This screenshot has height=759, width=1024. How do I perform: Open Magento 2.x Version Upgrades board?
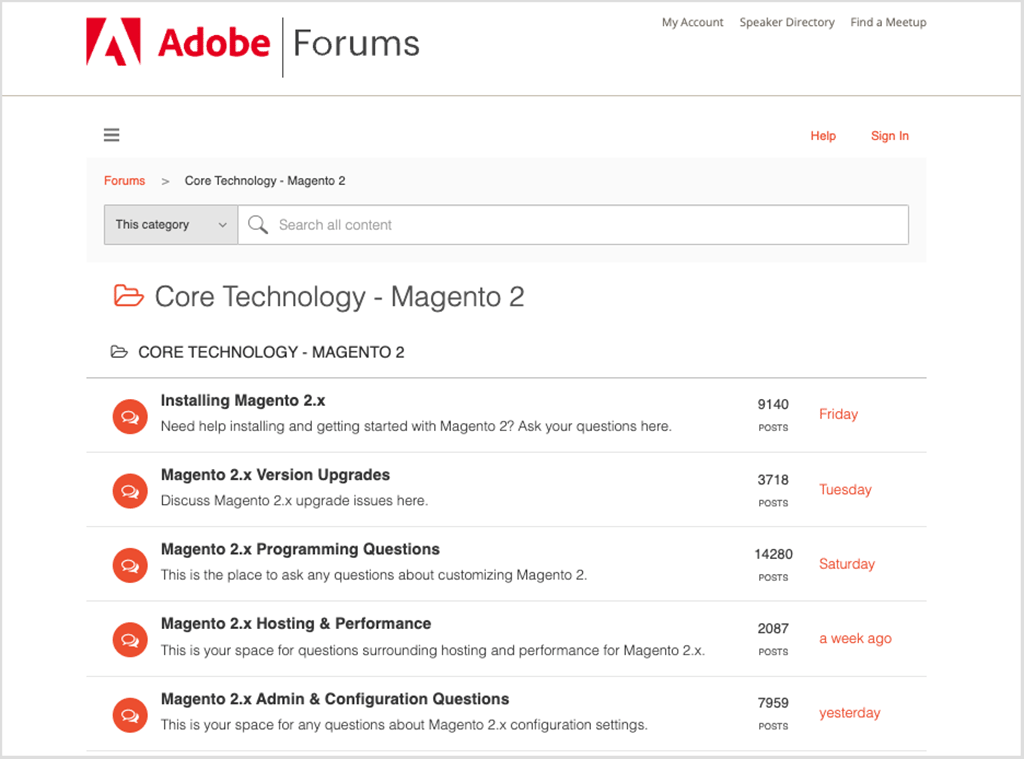275,475
